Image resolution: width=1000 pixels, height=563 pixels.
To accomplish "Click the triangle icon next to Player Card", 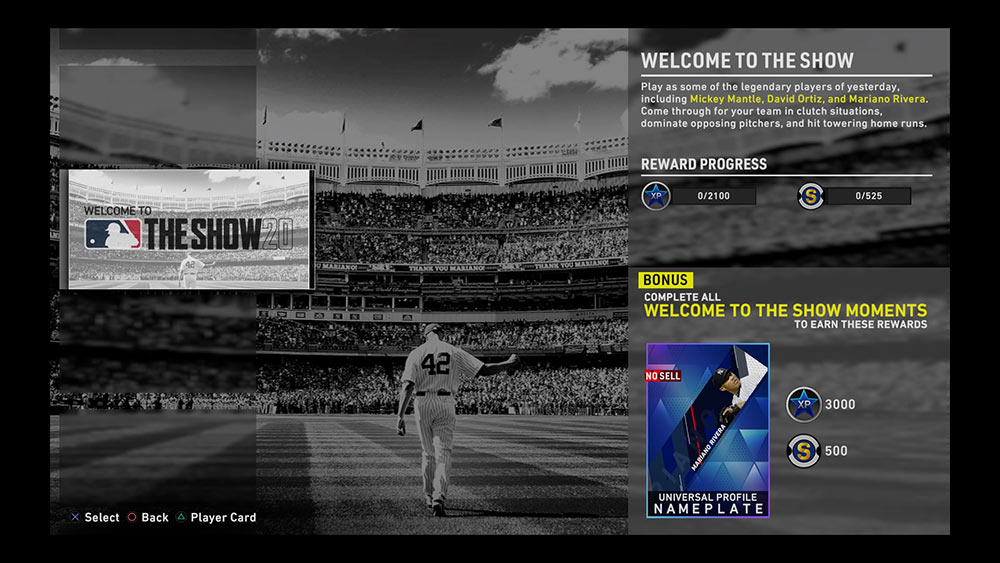I will pos(181,518).
